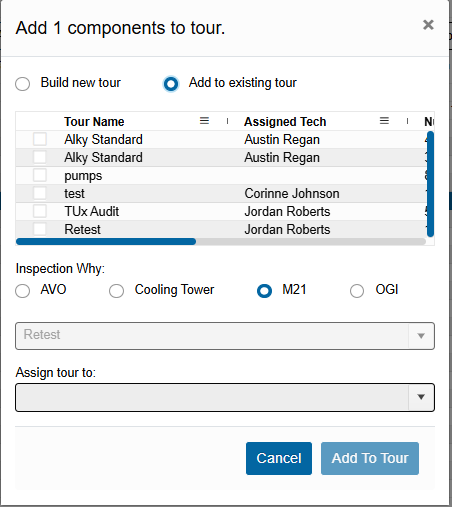Click the horizontal scrollbar of tour table
The image size is (452, 507).
tap(221, 241)
